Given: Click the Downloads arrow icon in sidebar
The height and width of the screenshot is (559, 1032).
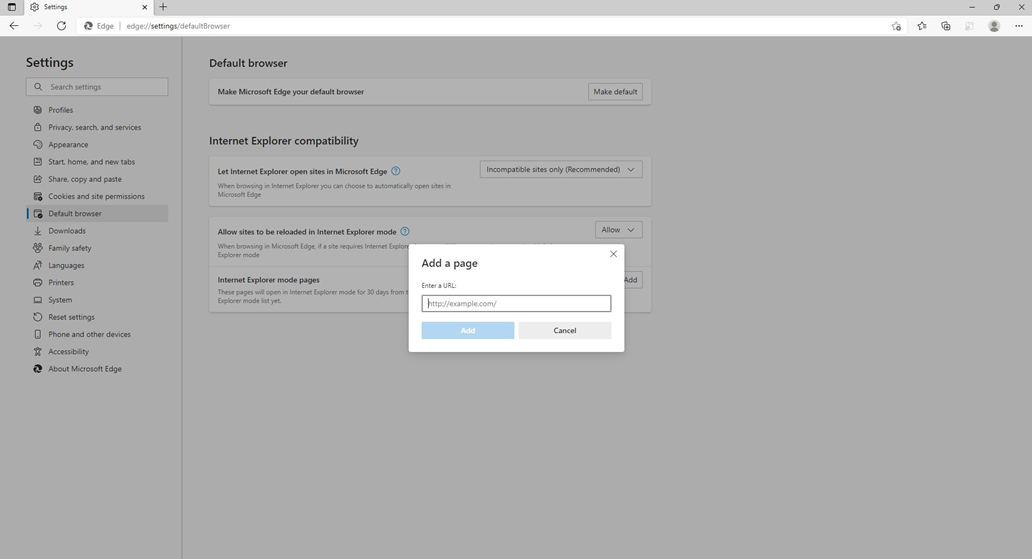Looking at the screenshot, I should click(x=38, y=231).
